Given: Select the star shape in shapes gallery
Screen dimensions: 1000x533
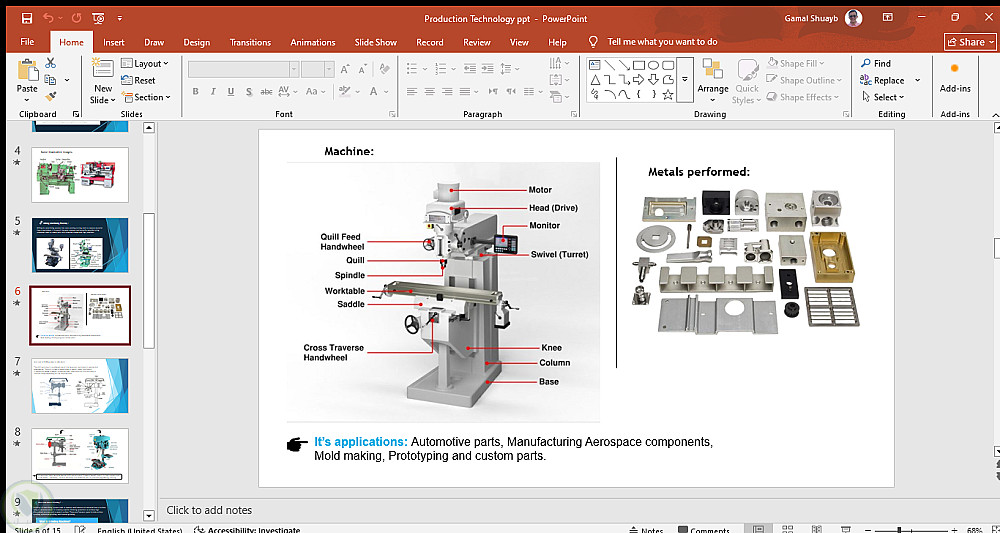Looking at the screenshot, I should [x=668, y=95].
